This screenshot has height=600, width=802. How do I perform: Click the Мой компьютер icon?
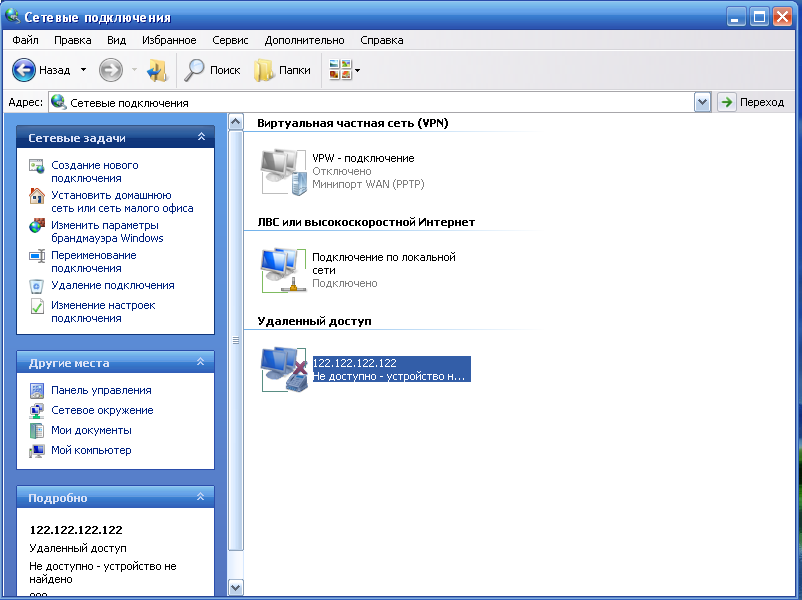37,451
